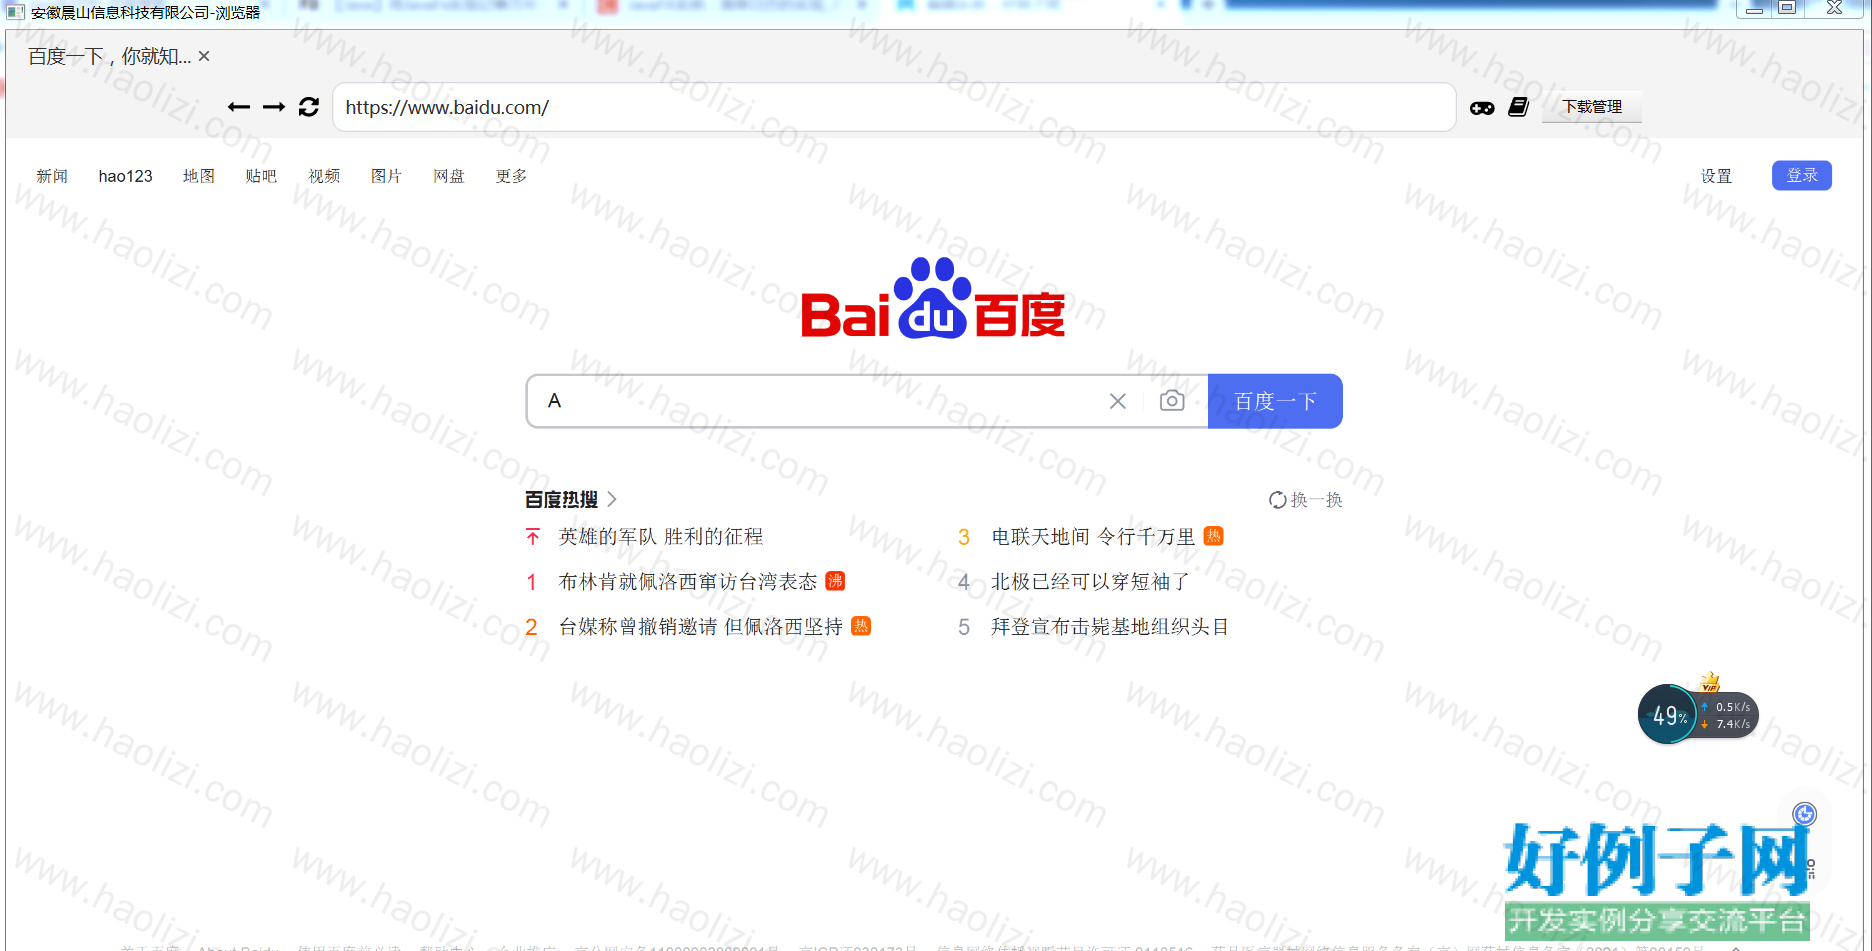The width and height of the screenshot is (1872, 951).
Task: Click the Baidu logo
Action: tap(933, 299)
